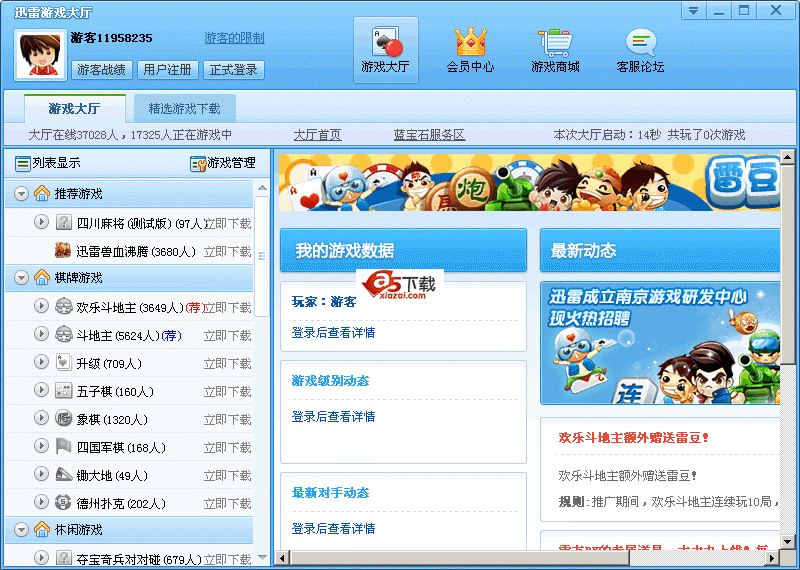Click the 四川麻将 game icon
This screenshot has height=570, width=800.
tap(63, 222)
